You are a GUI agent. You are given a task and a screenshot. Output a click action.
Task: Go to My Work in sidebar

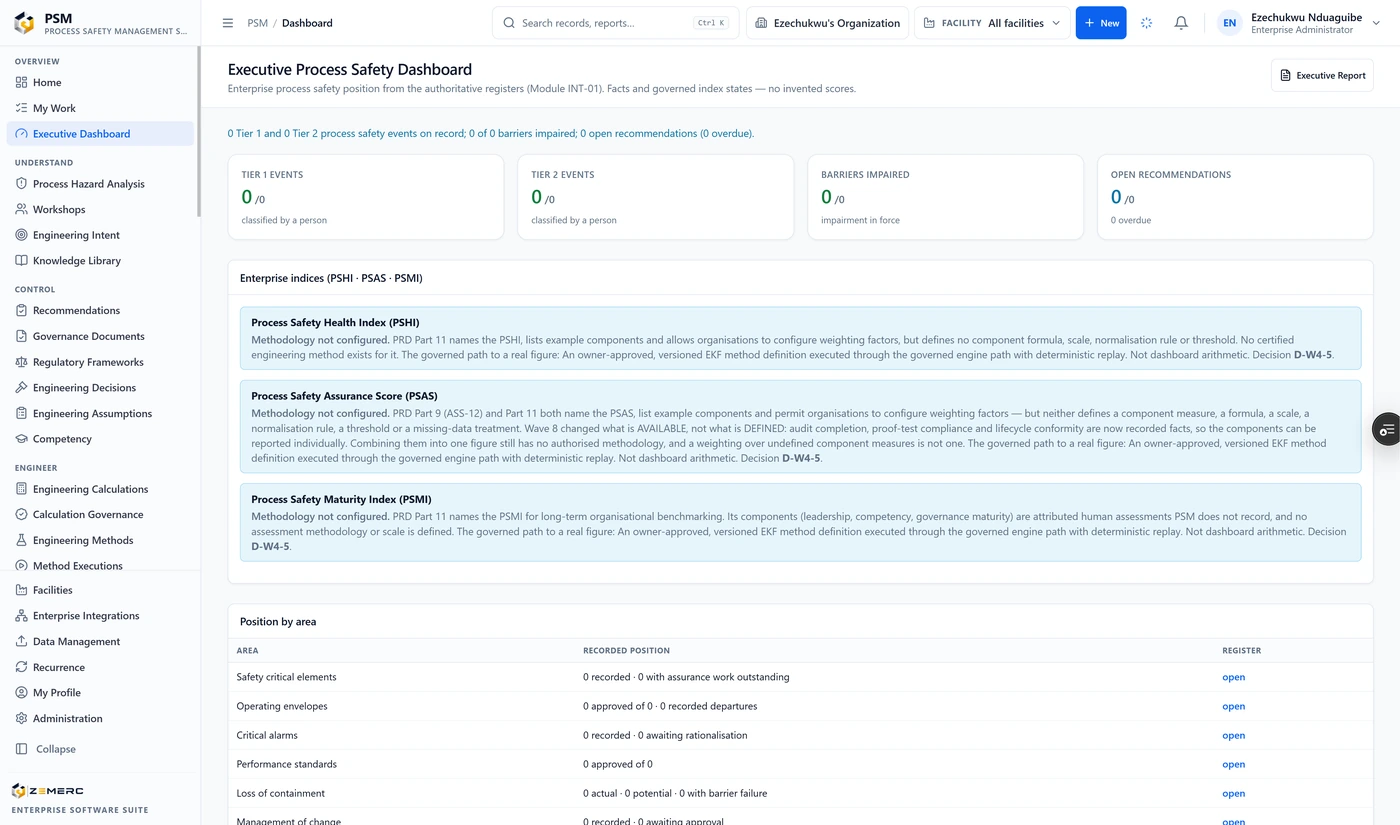click(x=100, y=108)
